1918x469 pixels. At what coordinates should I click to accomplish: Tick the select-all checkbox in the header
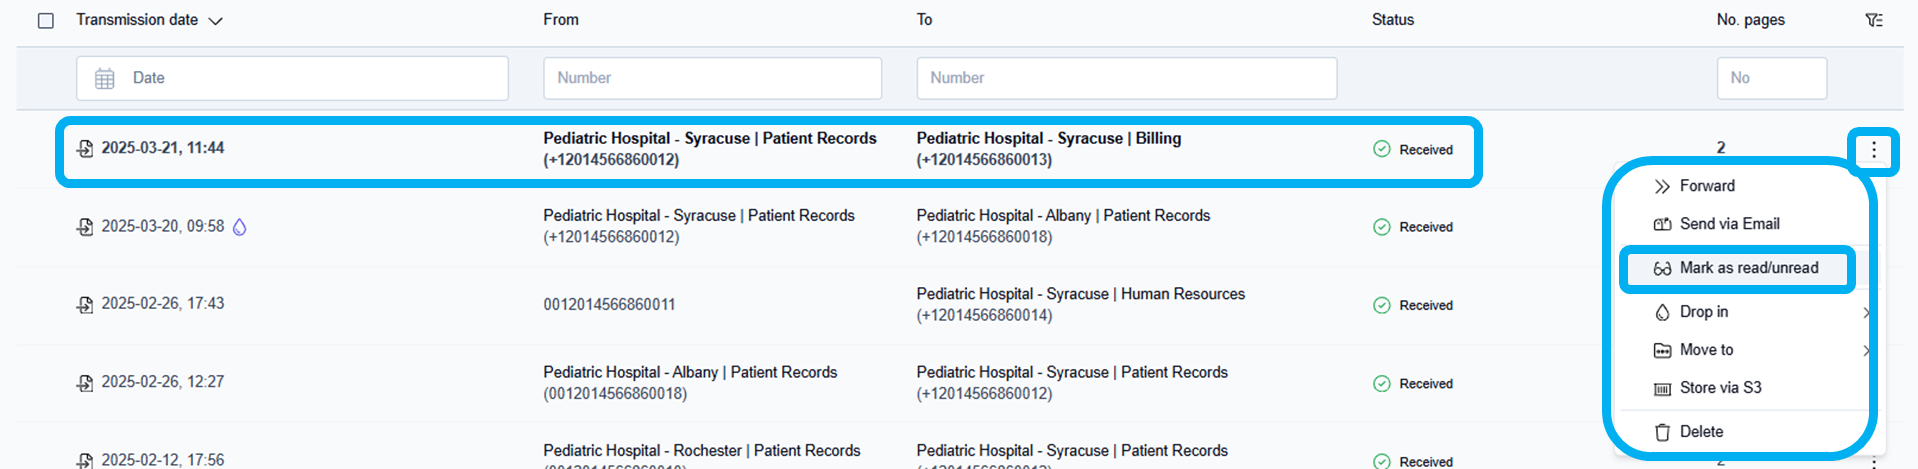click(x=46, y=21)
